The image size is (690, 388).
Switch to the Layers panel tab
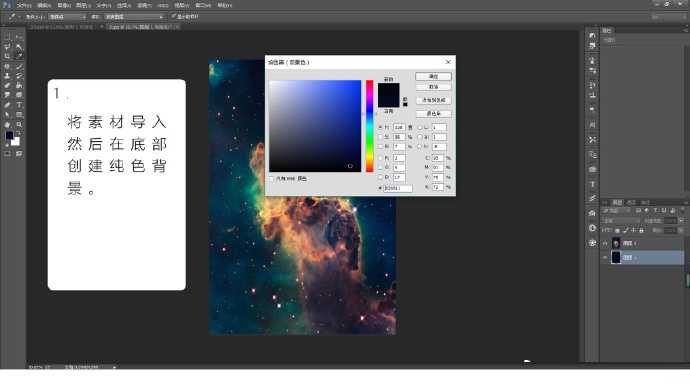pyautogui.click(x=617, y=202)
